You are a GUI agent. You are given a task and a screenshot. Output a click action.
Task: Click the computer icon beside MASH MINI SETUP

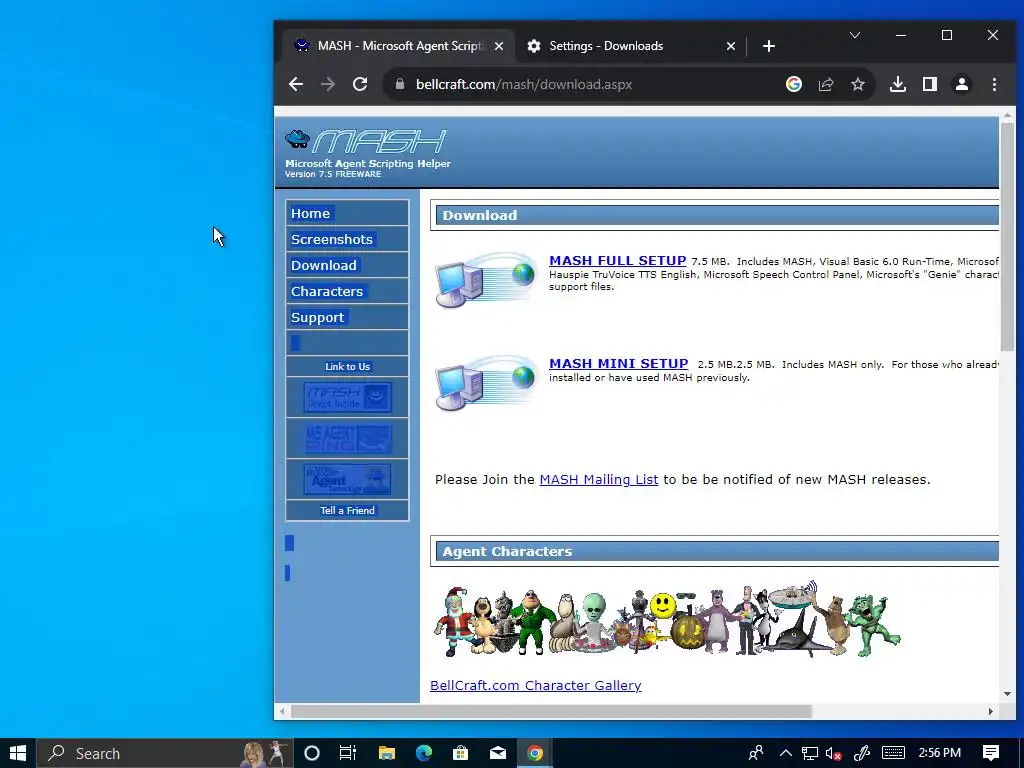pos(487,384)
